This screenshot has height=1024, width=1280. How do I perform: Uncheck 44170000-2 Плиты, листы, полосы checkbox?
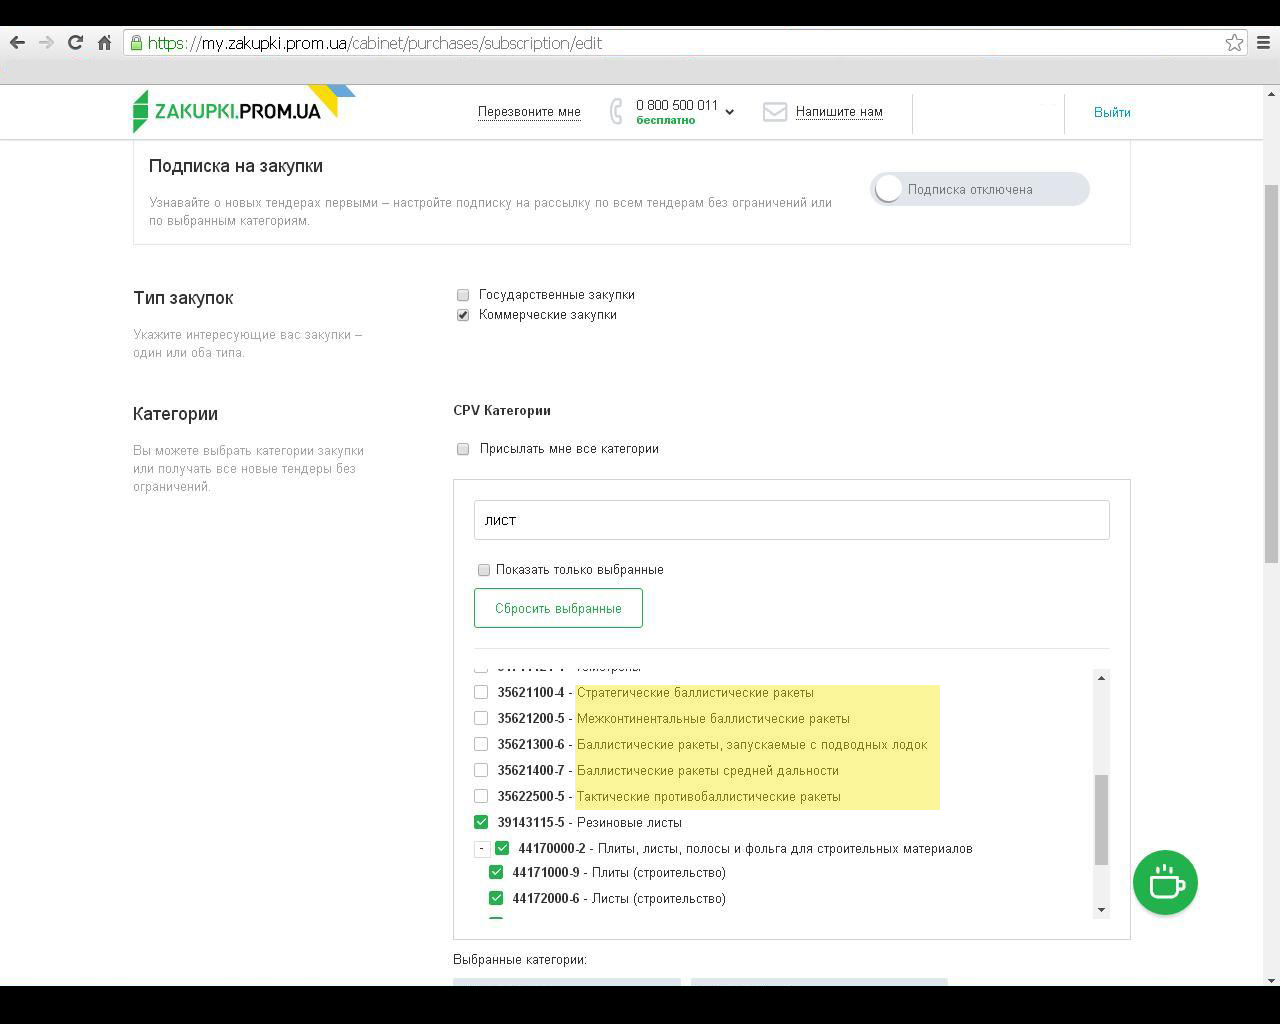[502, 848]
